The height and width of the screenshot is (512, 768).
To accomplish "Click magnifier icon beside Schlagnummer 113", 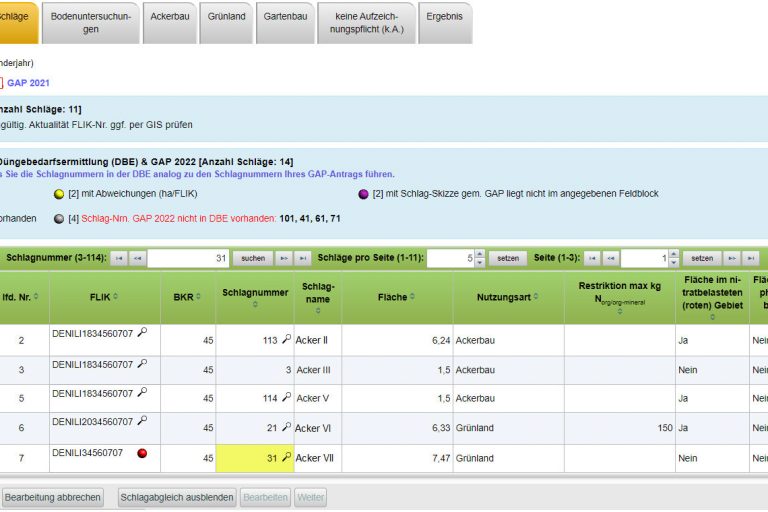I will coord(286,339).
